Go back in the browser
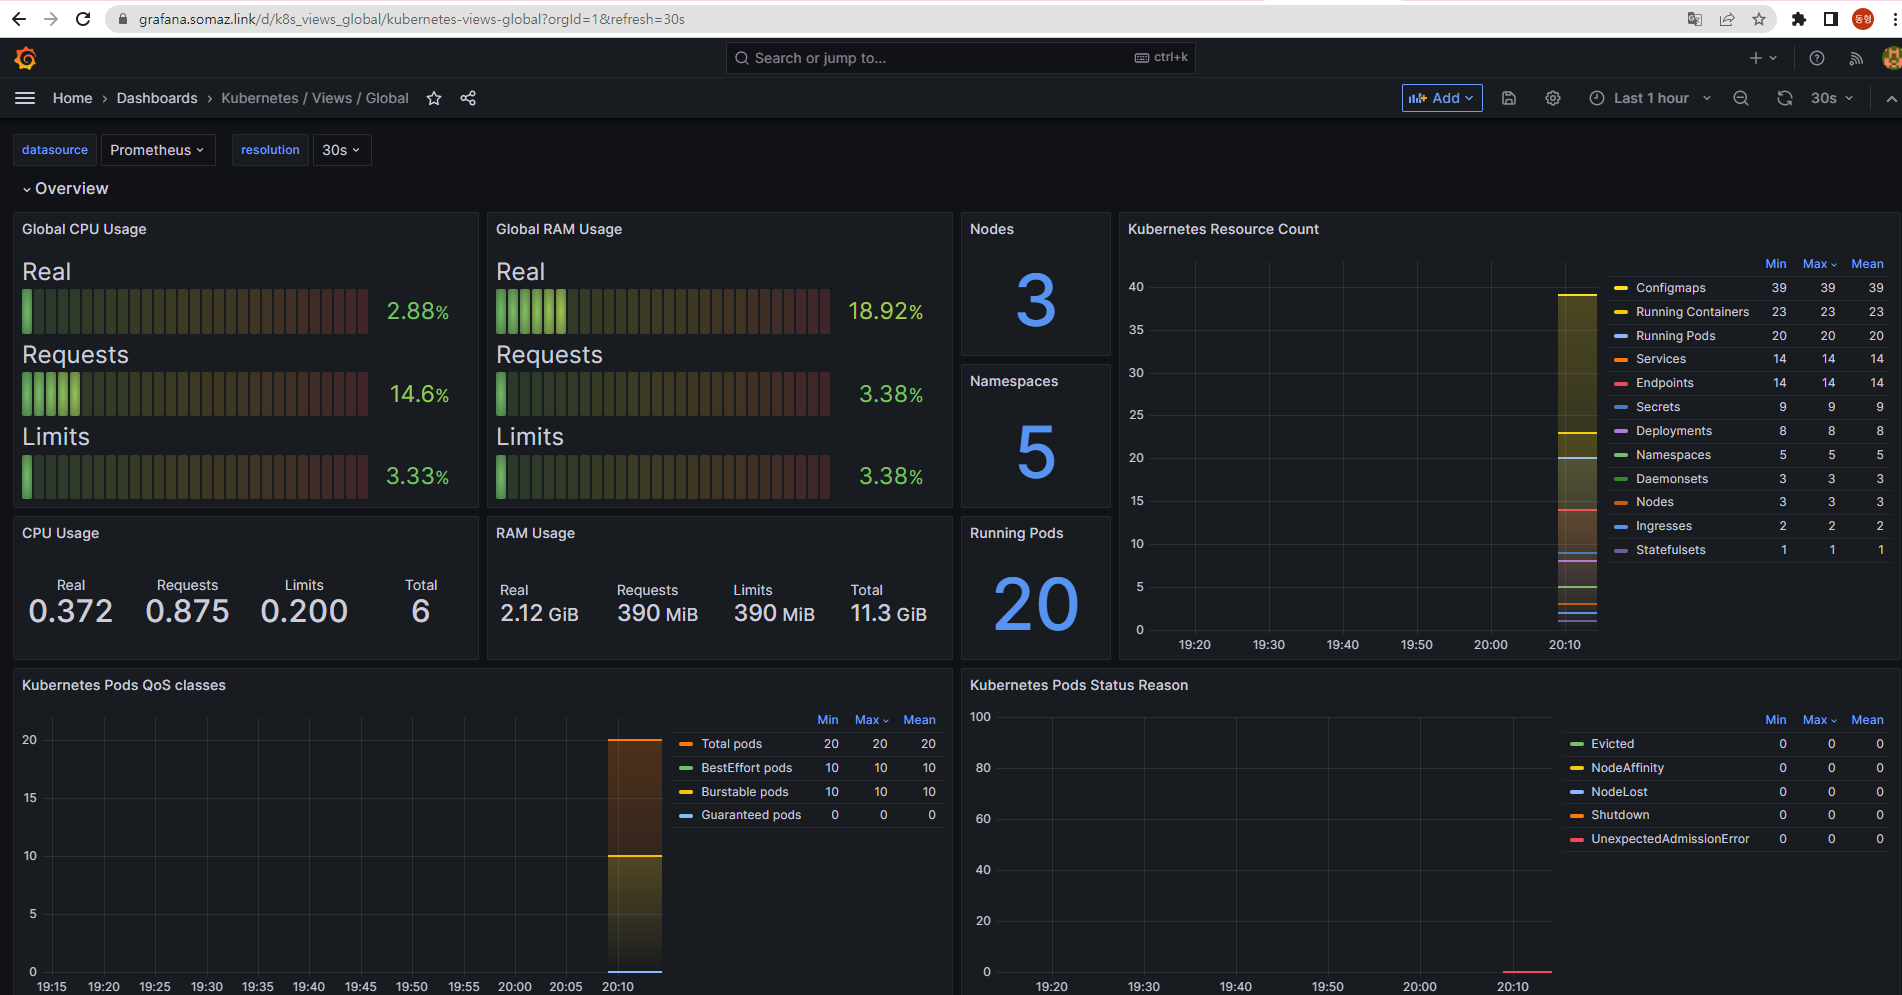Image resolution: width=1902 pixels, height=995 pixels. [19, 19]
